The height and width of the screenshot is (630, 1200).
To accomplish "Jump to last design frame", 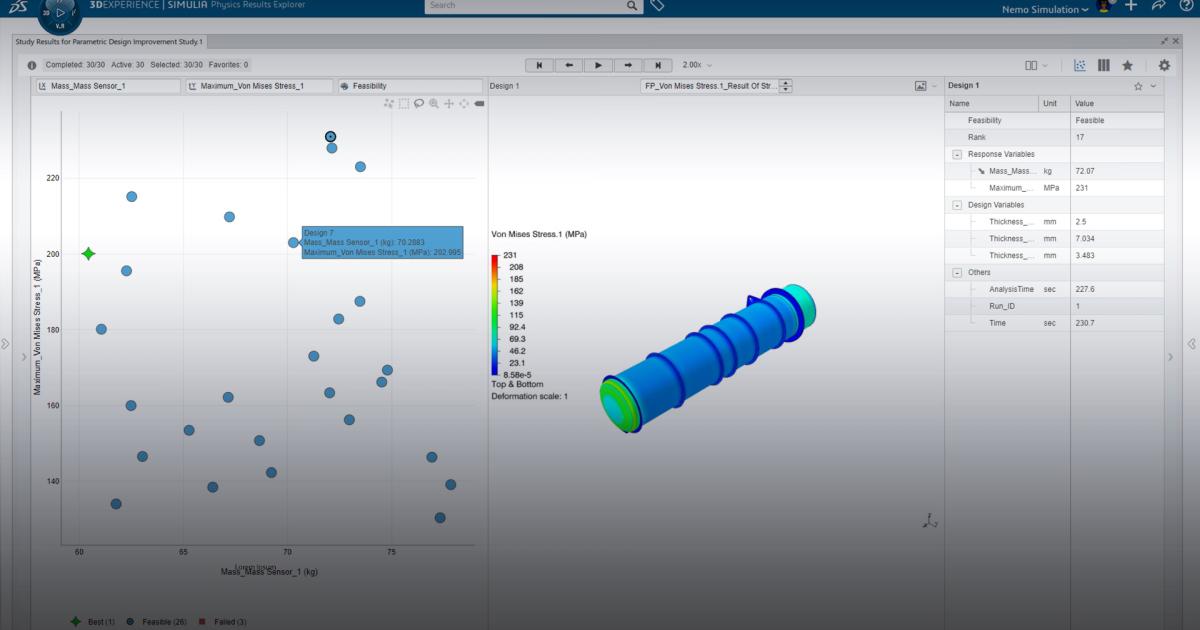I will 657,65.
